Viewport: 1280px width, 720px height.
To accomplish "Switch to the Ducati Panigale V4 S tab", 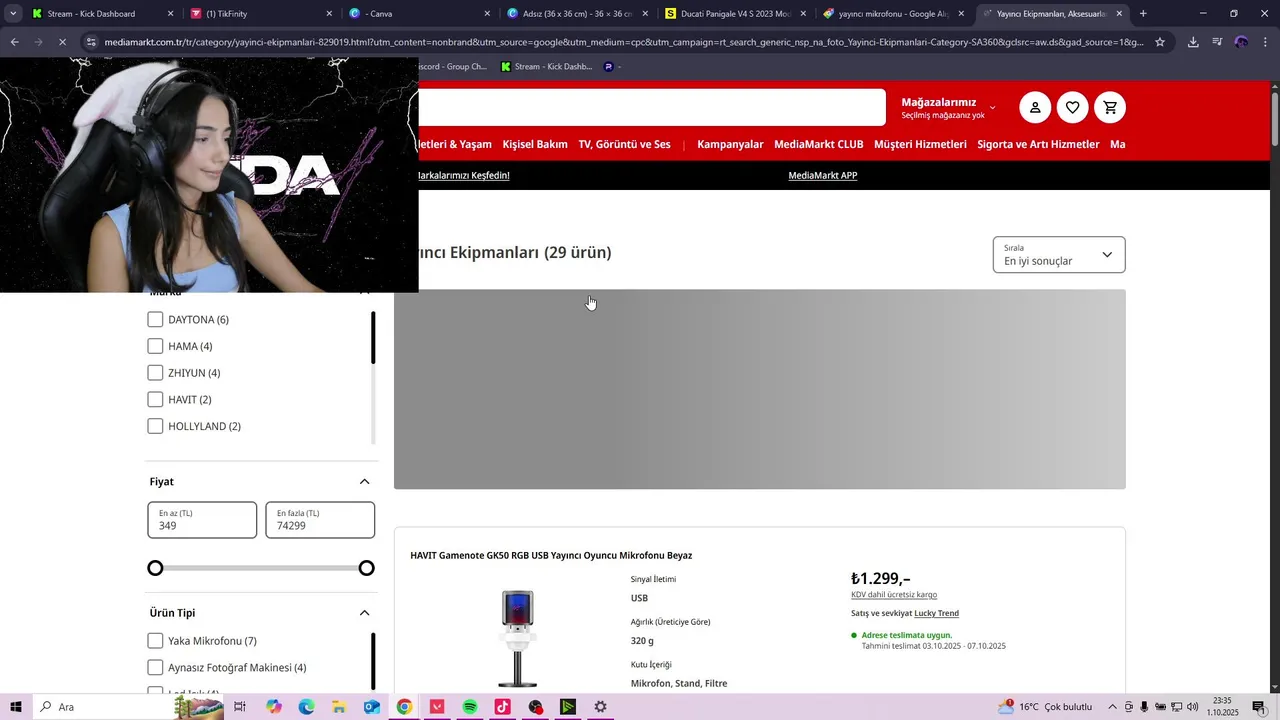I will (735, 14).
